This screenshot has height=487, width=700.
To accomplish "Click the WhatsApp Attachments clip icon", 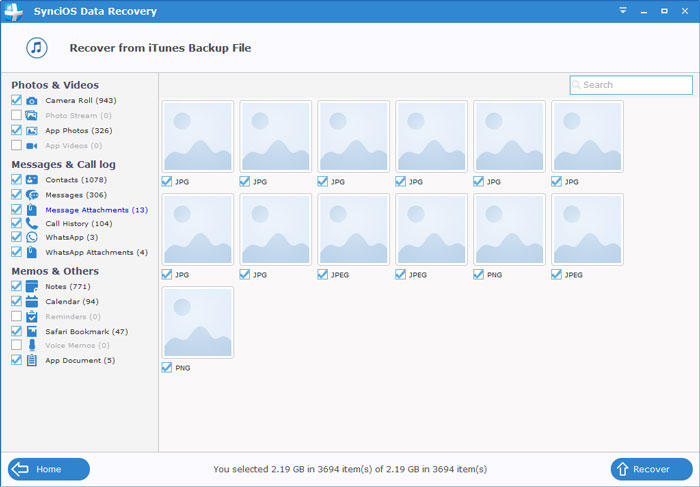I will pos(32,252).
